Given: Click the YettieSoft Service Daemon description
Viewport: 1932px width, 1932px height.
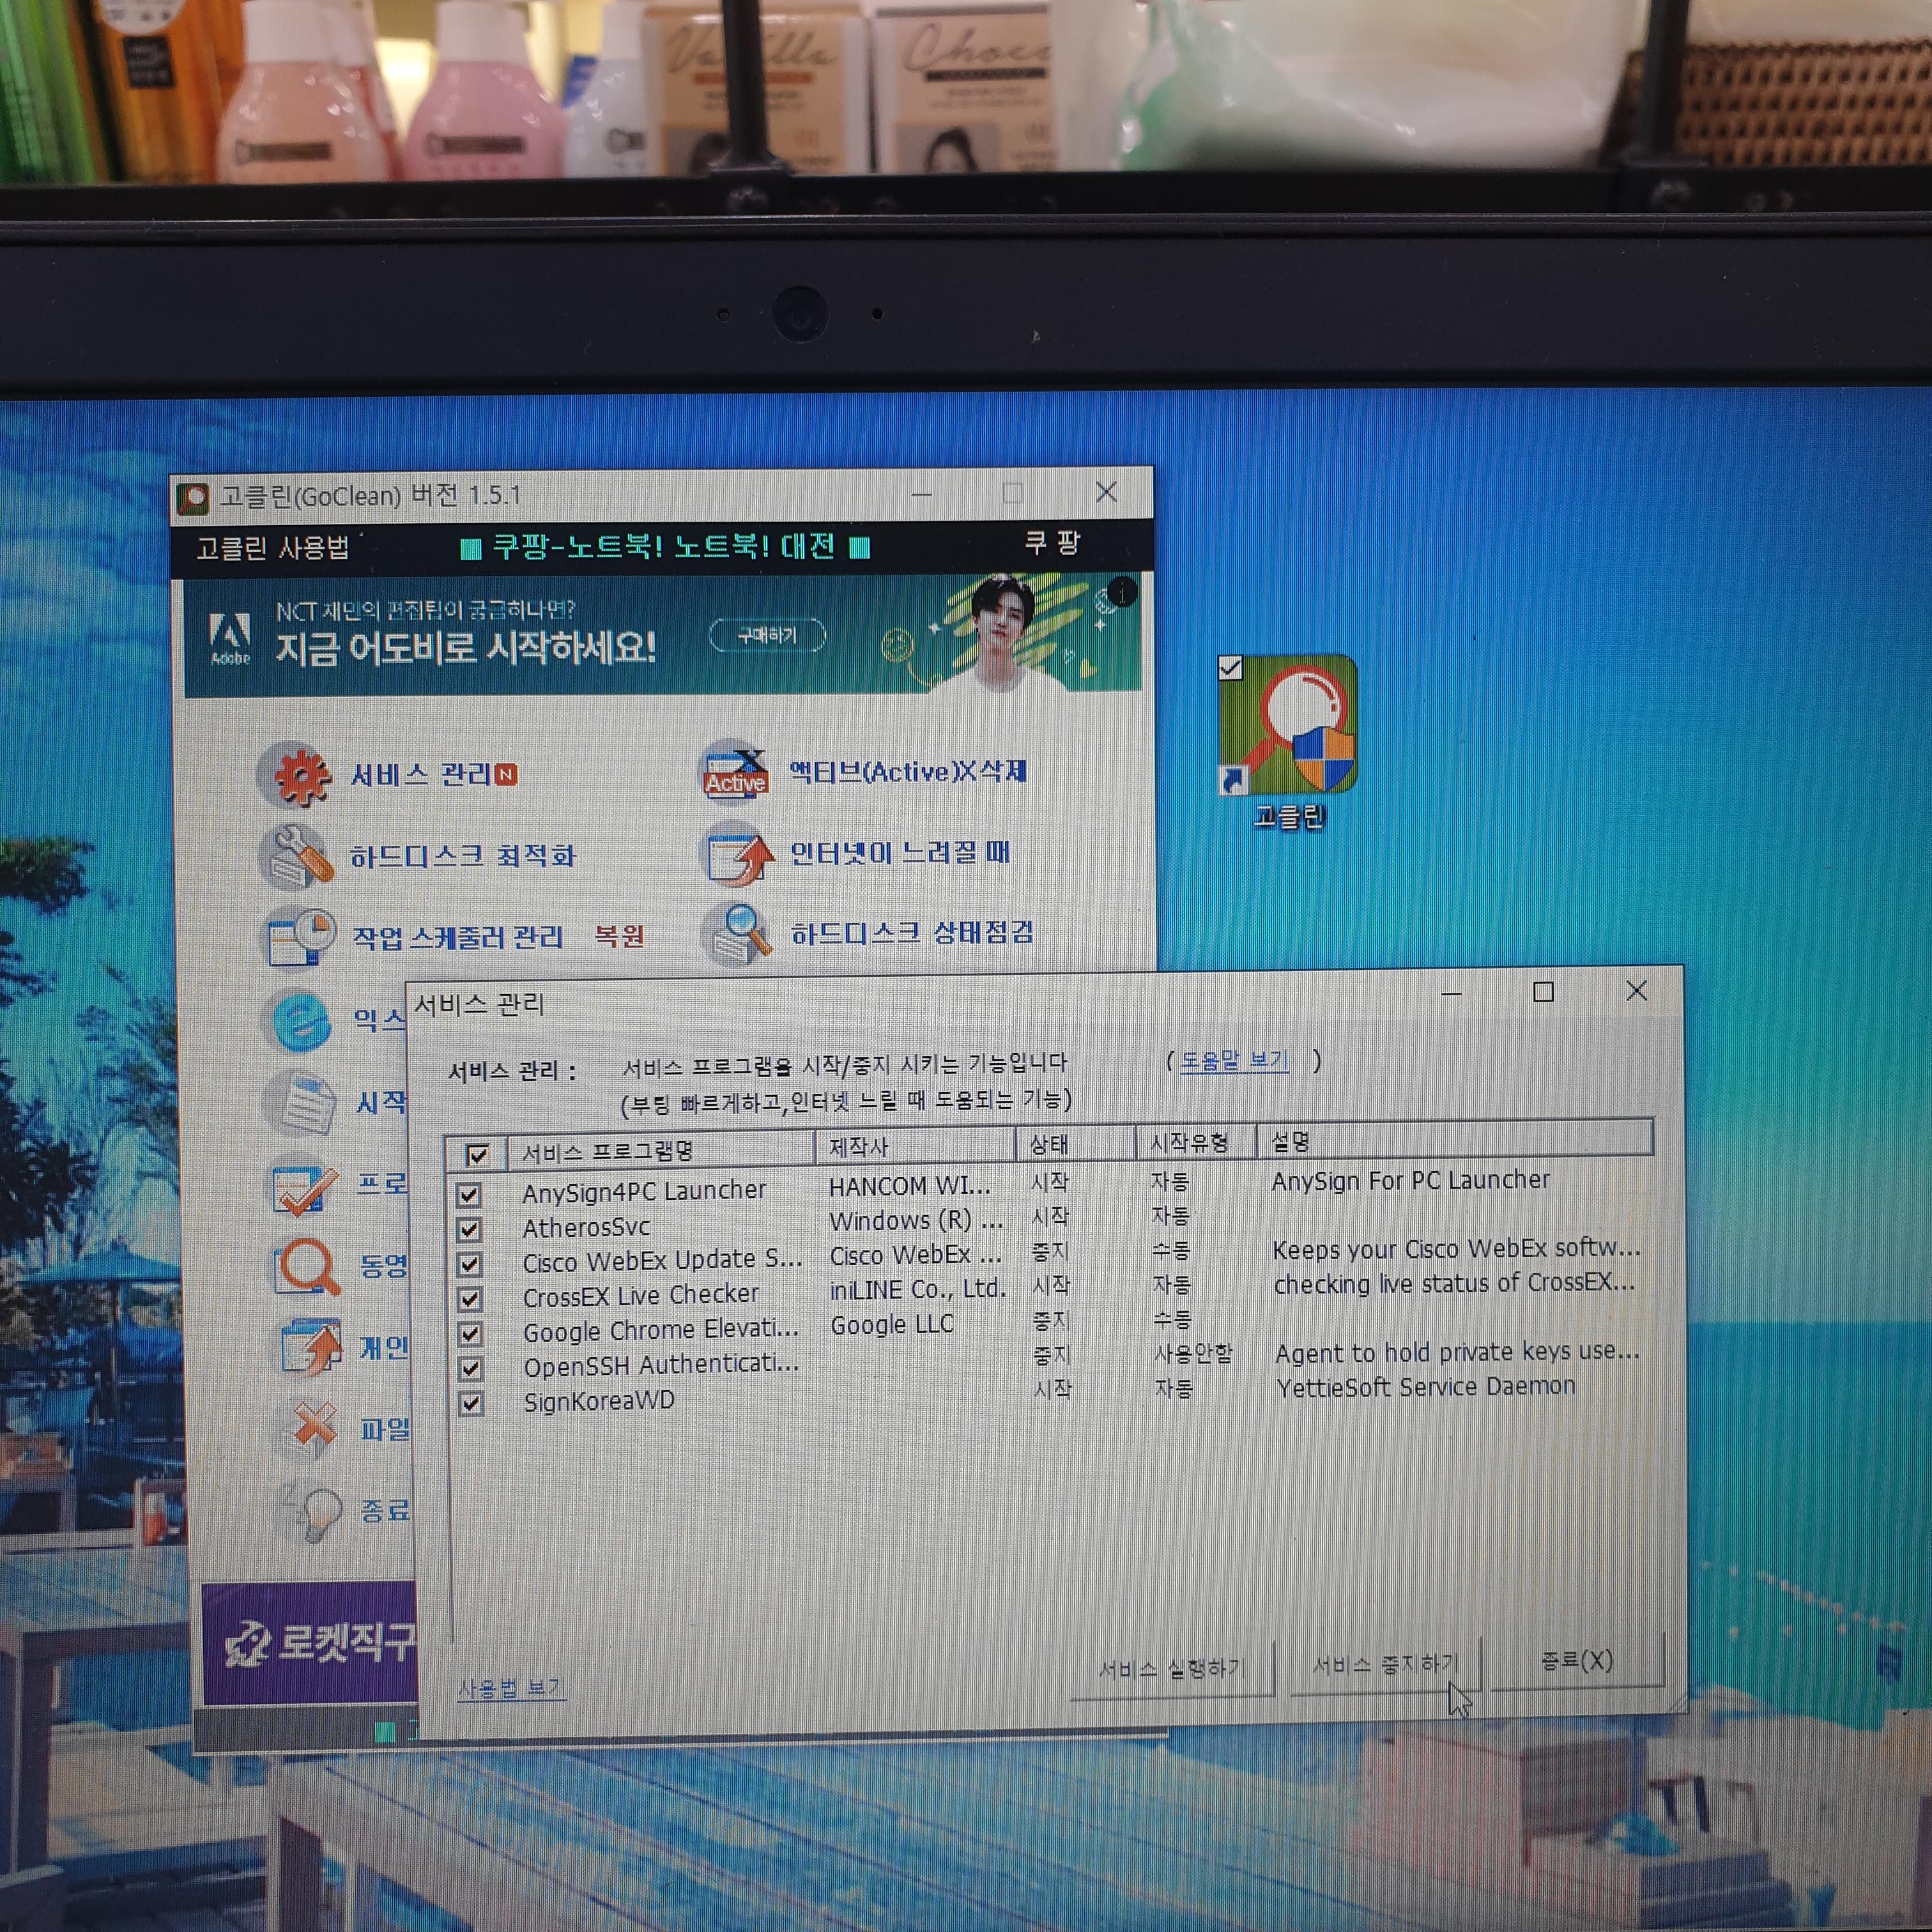Looking at the screenshot, I should tap(1426, 1386).
